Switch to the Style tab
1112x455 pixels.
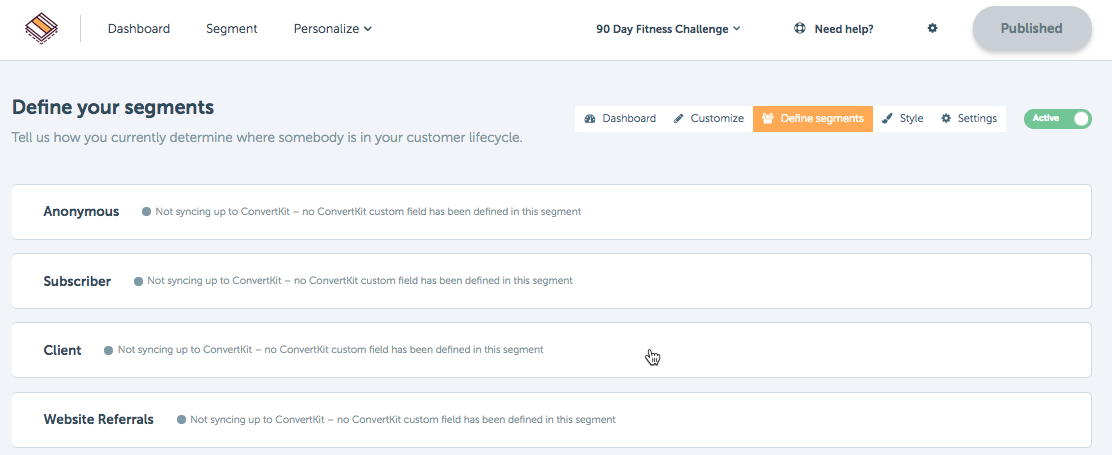[x=903, y=118]
